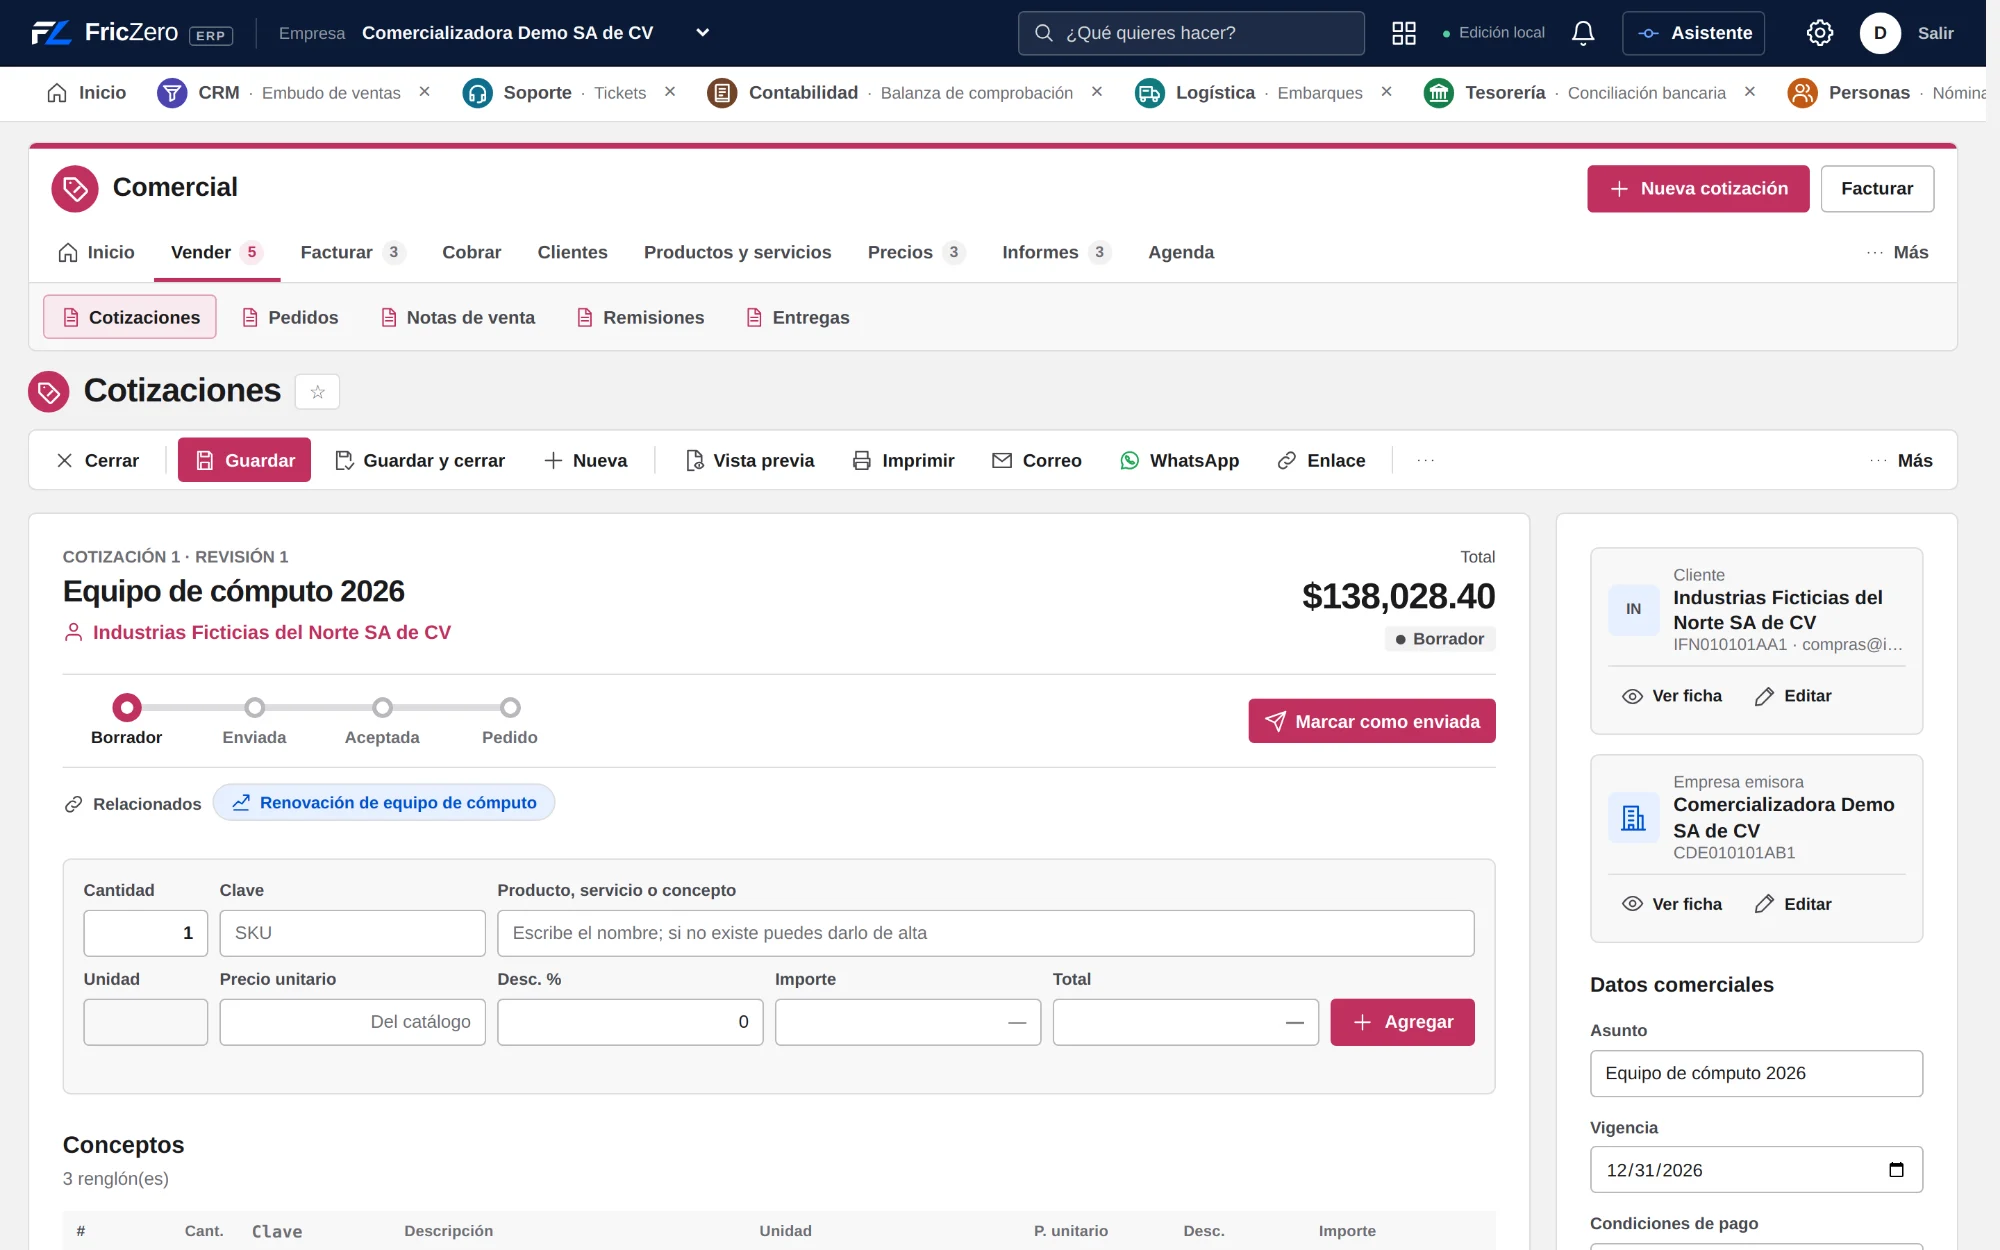Expand Más in the document toolbar
The image size is (2000, 1250).
[x=1901, y=460]
